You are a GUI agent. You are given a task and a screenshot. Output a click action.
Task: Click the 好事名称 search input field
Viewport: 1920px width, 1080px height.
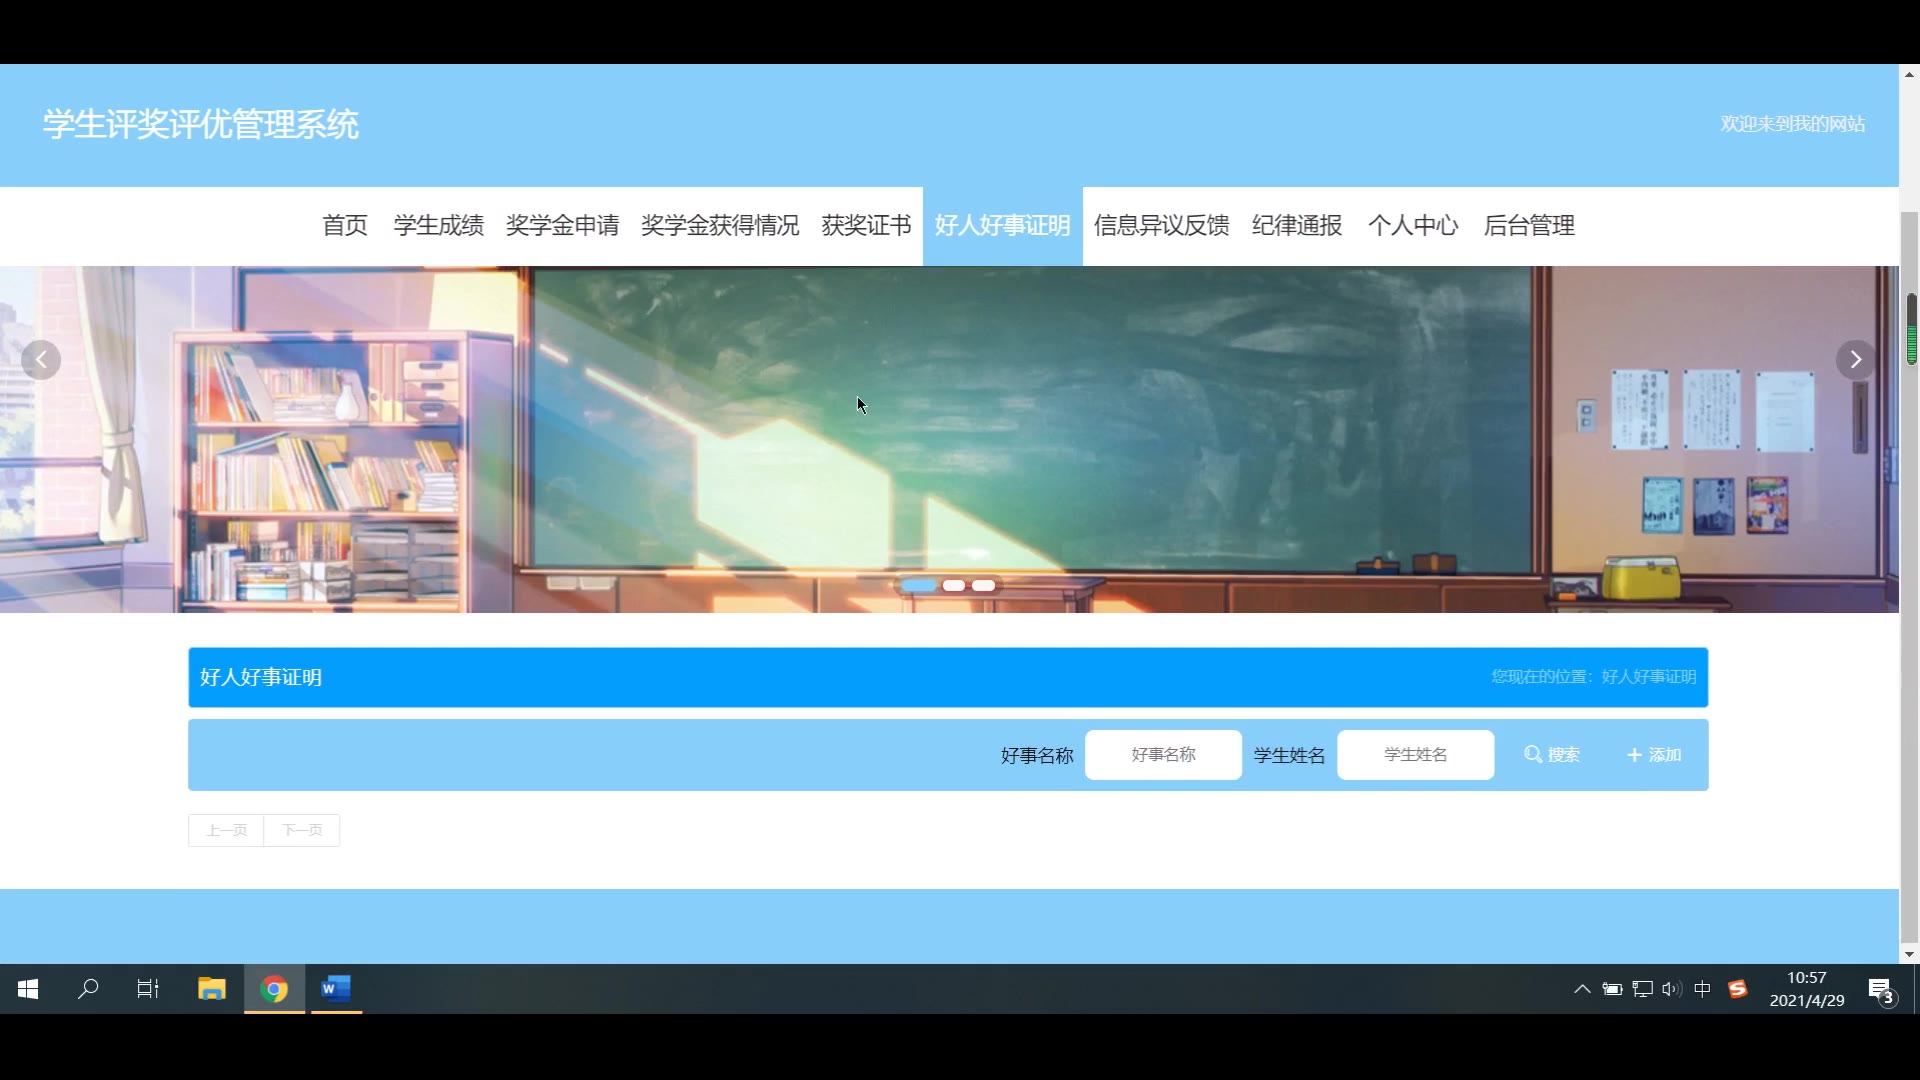(1163, 755)
